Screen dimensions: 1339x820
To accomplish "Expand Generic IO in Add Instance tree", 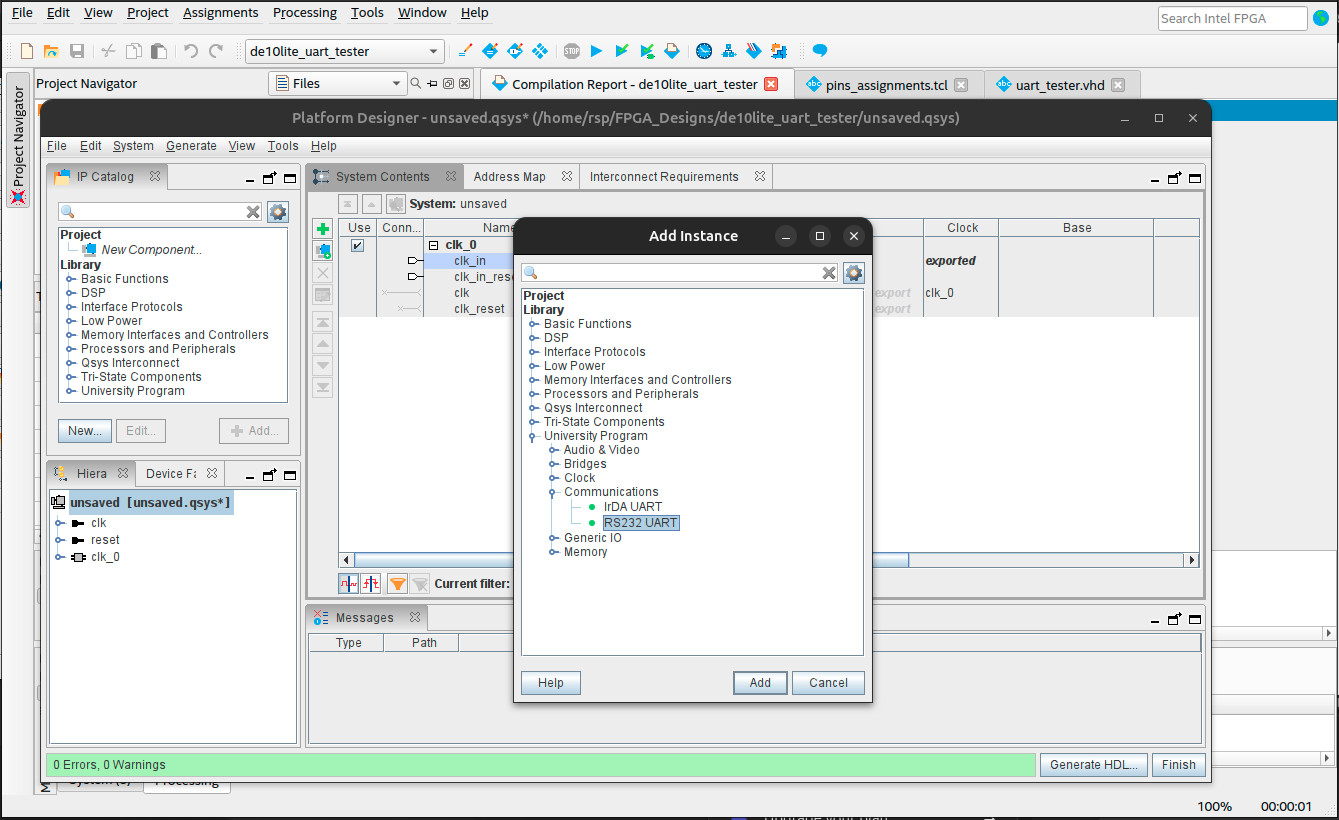I will pyautogui.click(x=554, y=538).
